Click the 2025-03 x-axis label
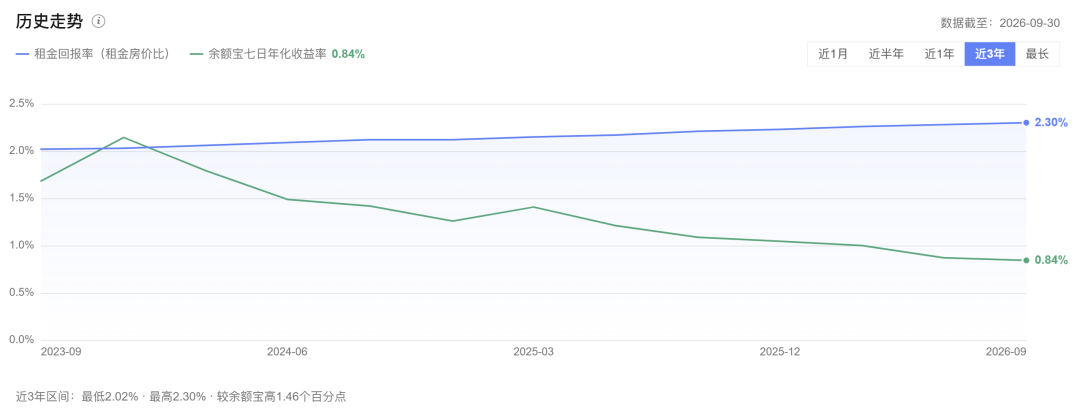 [534, 351]
